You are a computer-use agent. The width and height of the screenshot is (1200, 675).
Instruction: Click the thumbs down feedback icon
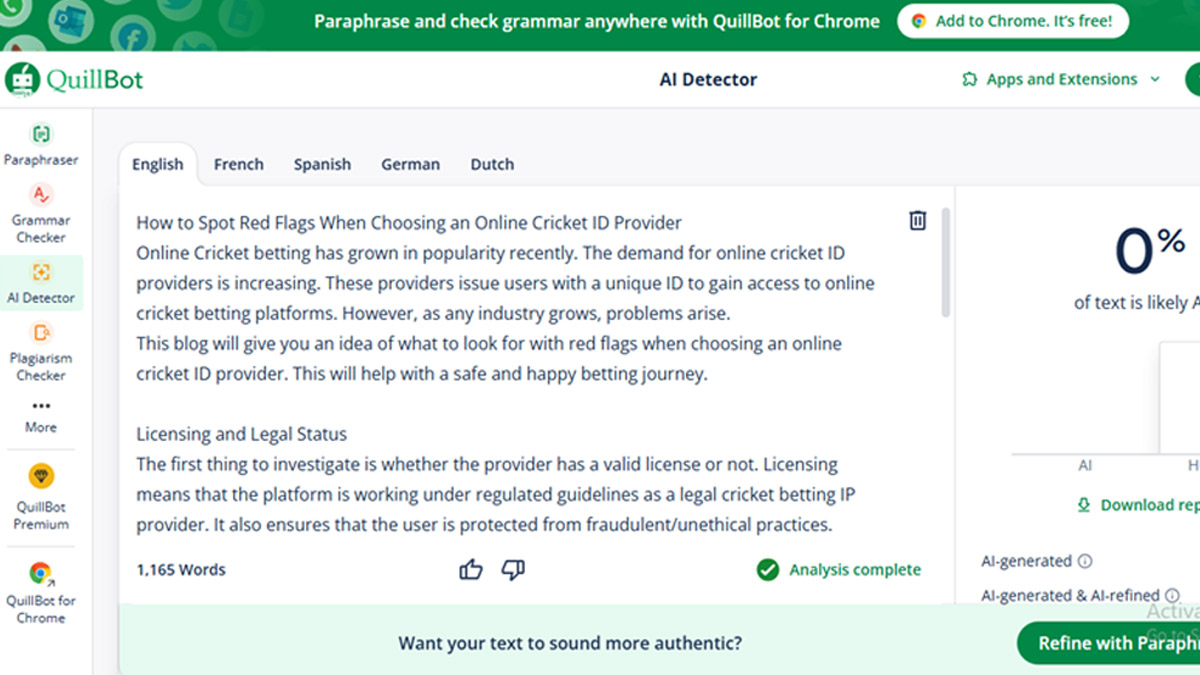pyautogui.click(x=513, y=570)
